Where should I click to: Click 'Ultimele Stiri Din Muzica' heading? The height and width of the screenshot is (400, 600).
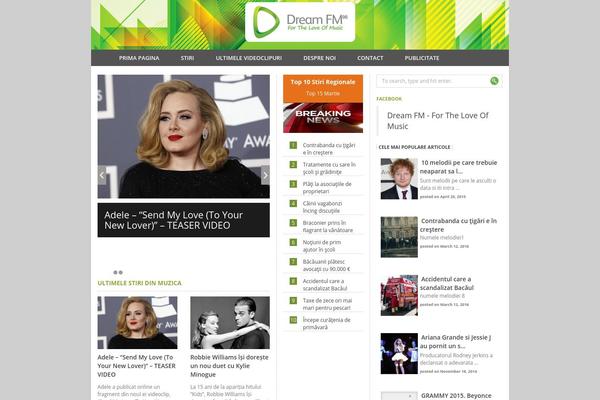pyautogui.click(x=140, y=283)
